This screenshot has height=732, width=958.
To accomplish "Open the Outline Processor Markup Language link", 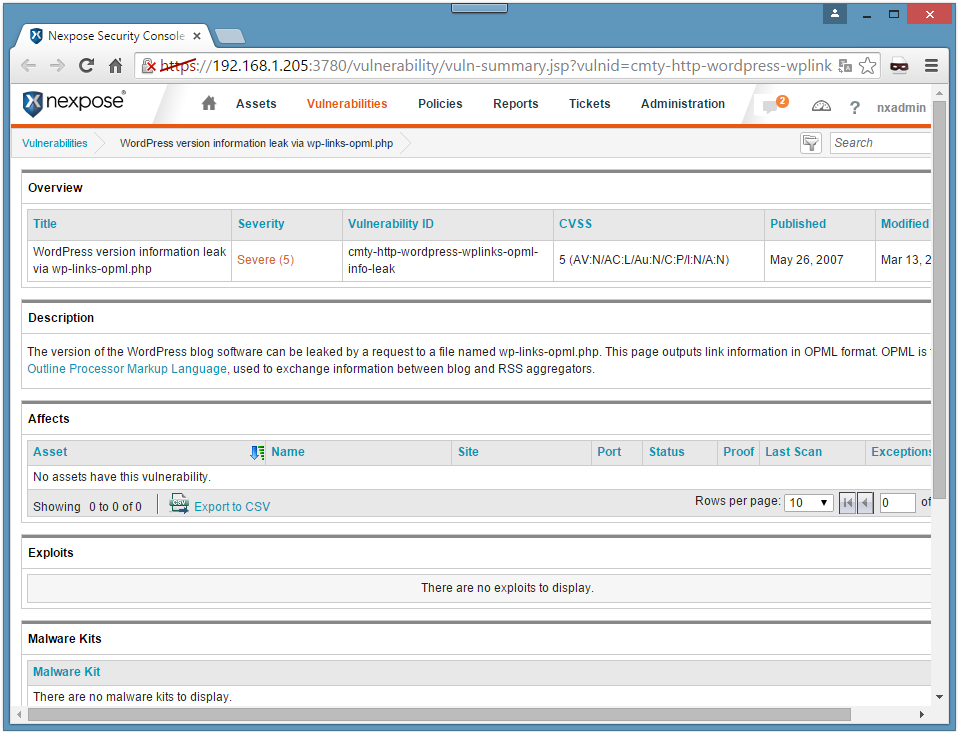I will 127,369.
